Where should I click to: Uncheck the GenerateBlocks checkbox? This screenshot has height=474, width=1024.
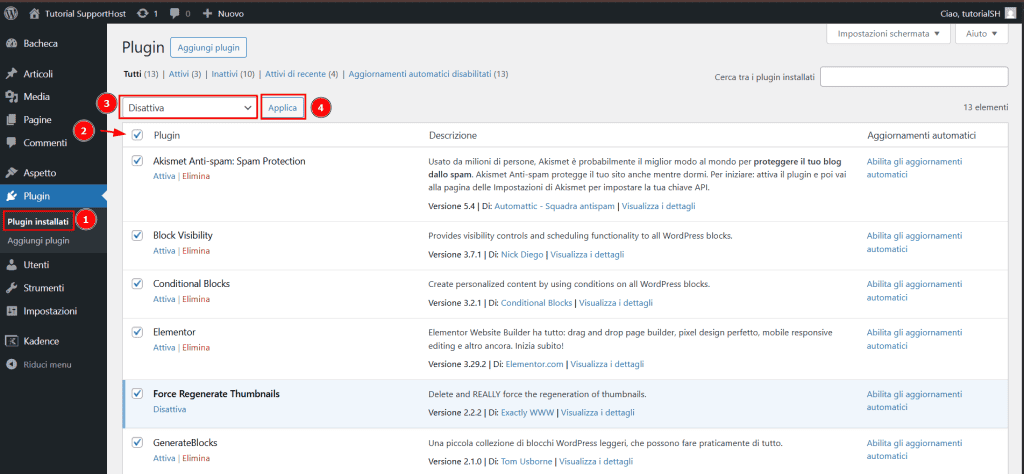click(x=137, y=443)
